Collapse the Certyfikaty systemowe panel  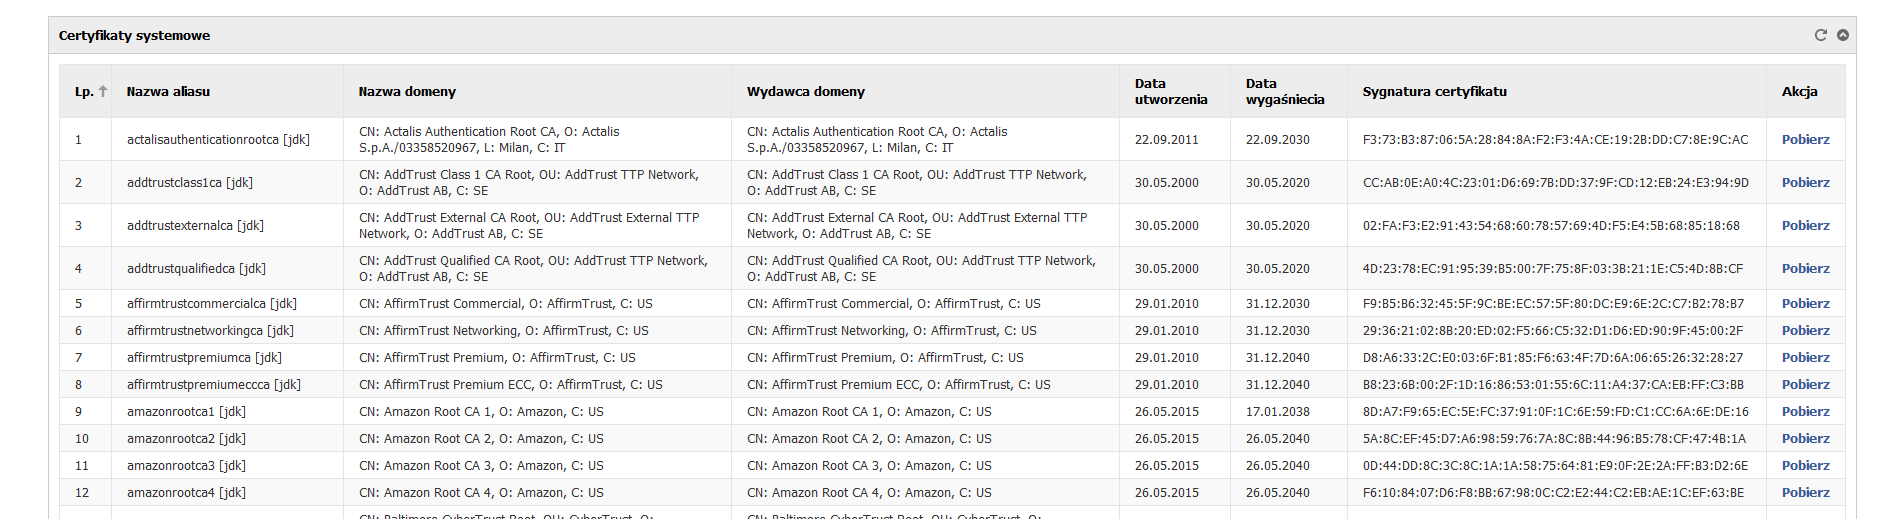1842,35
